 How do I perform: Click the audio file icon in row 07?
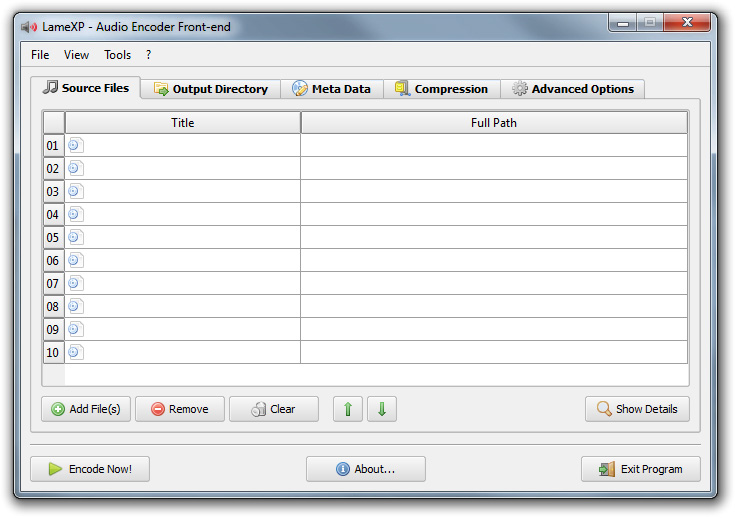[x=75, y=283]
